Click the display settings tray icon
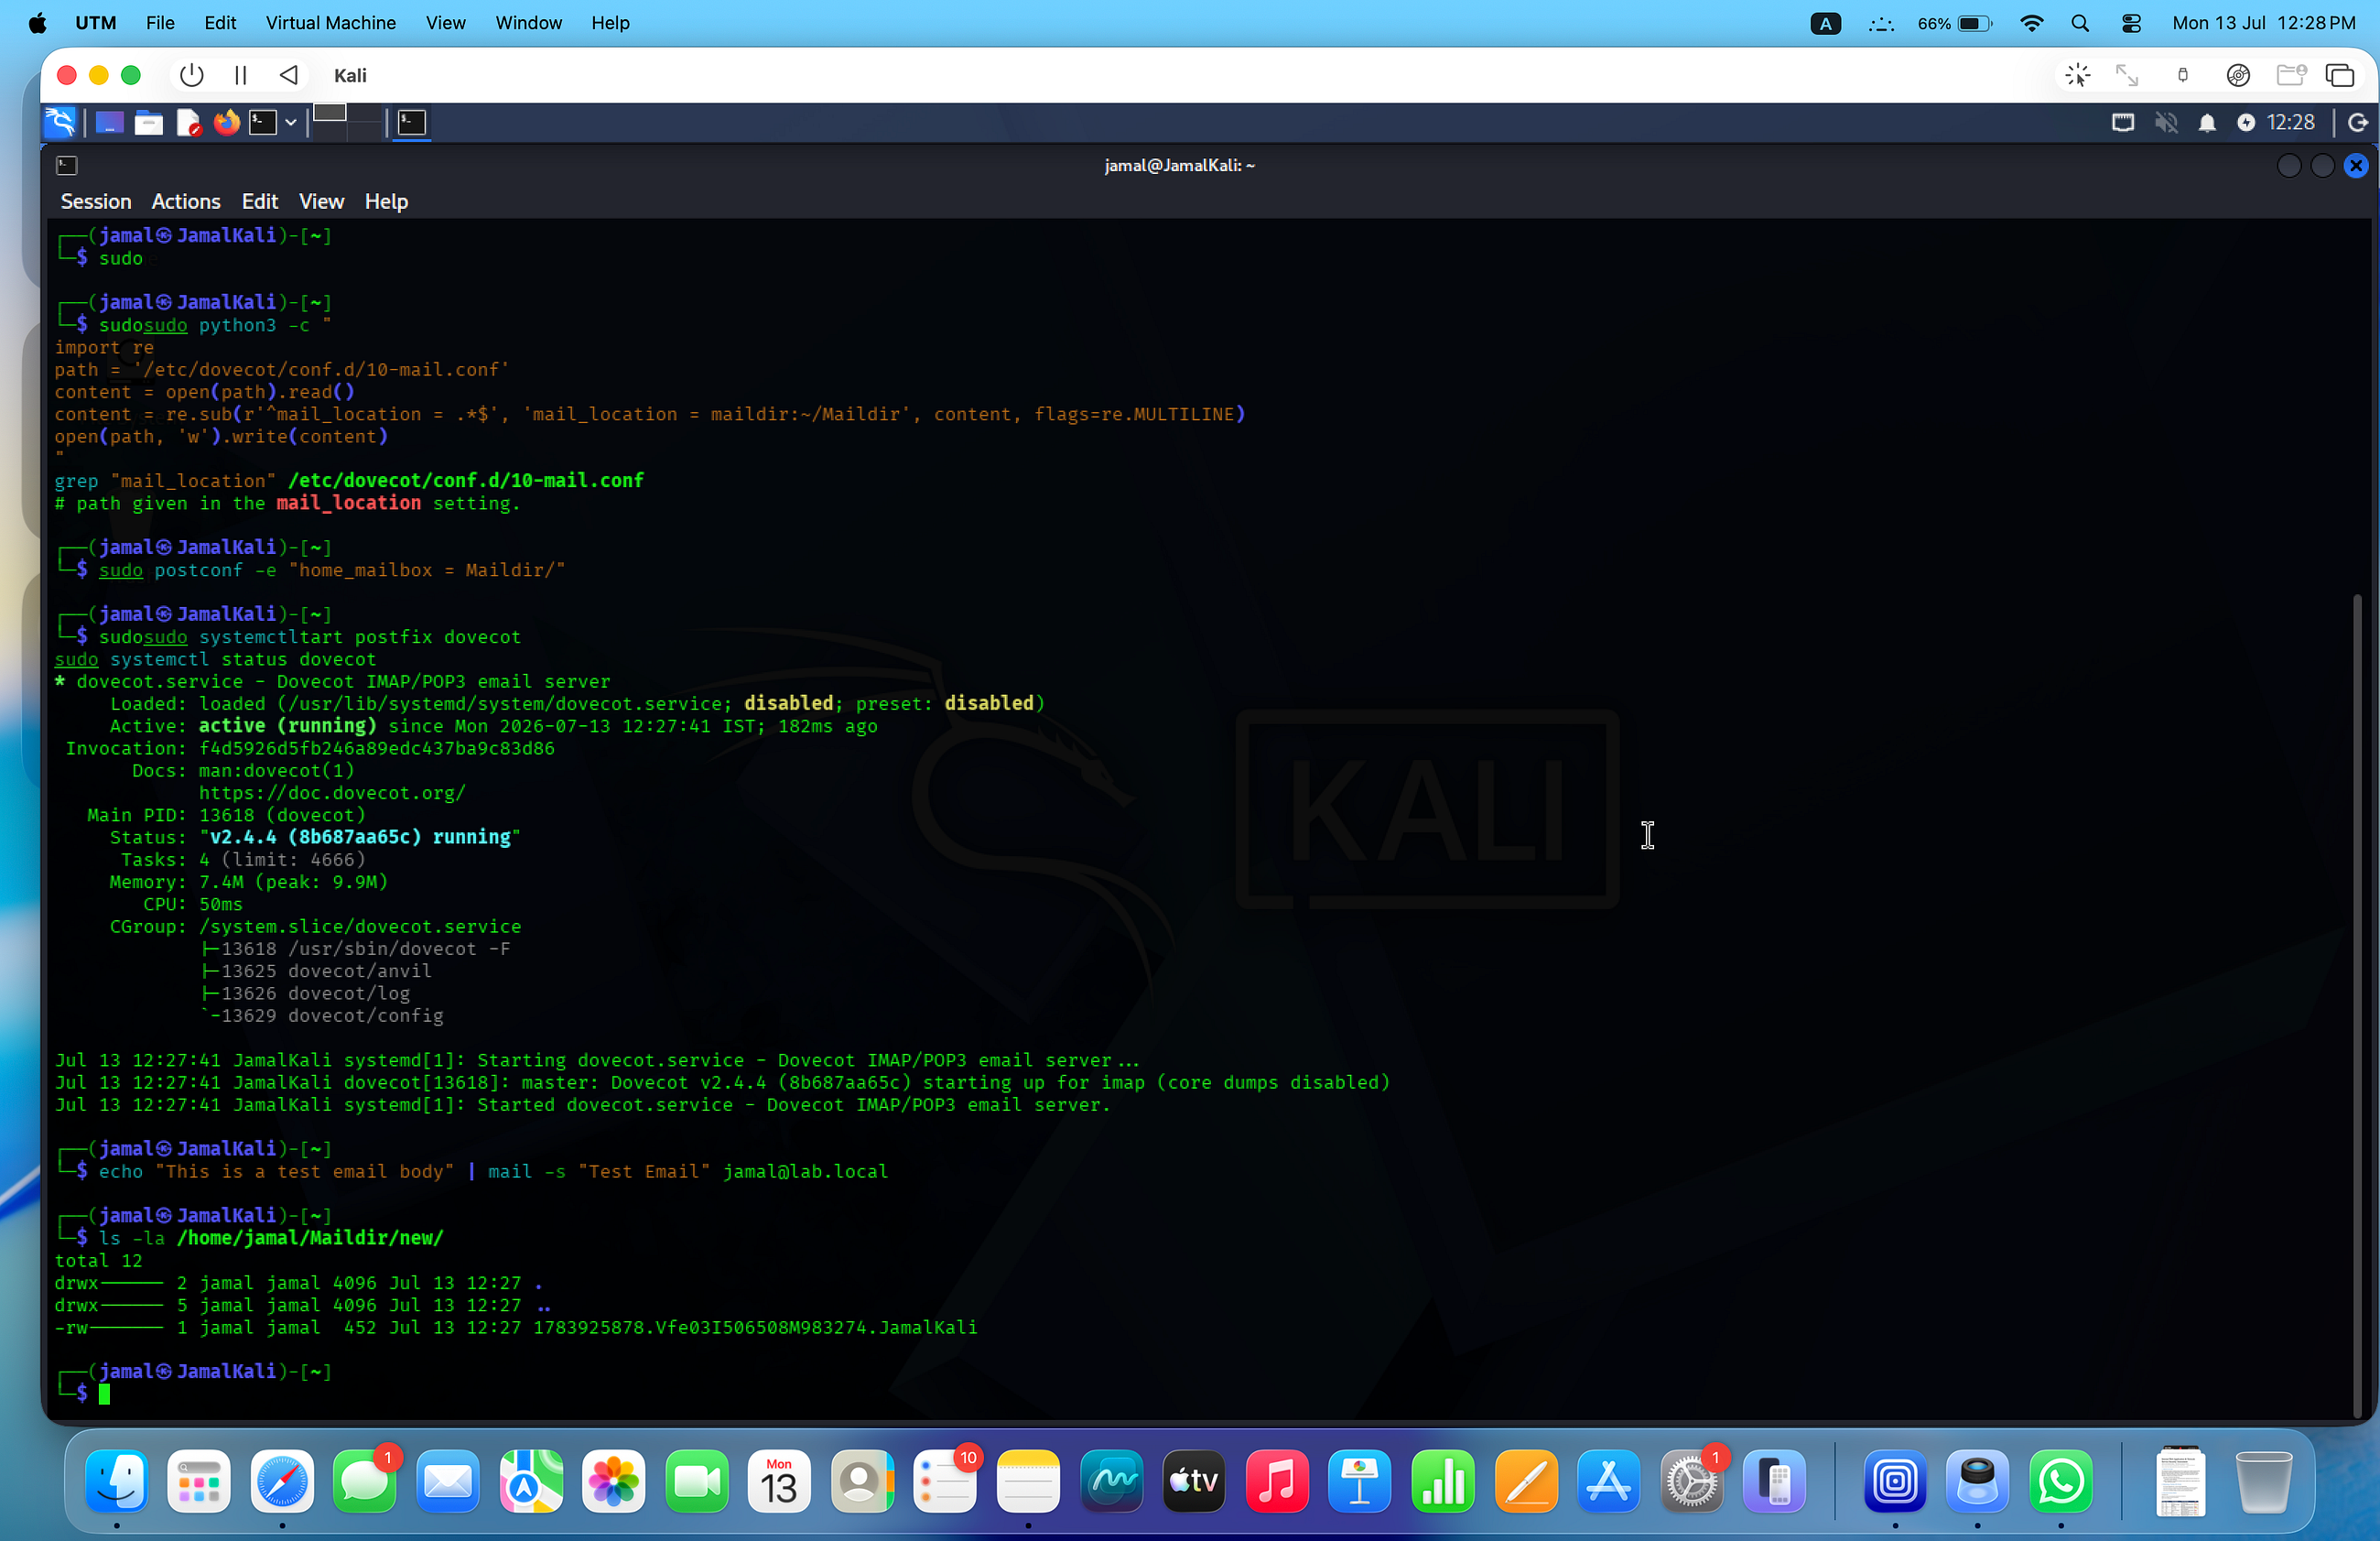This screenshot has width=2380, height=1541. point(2123,122)
